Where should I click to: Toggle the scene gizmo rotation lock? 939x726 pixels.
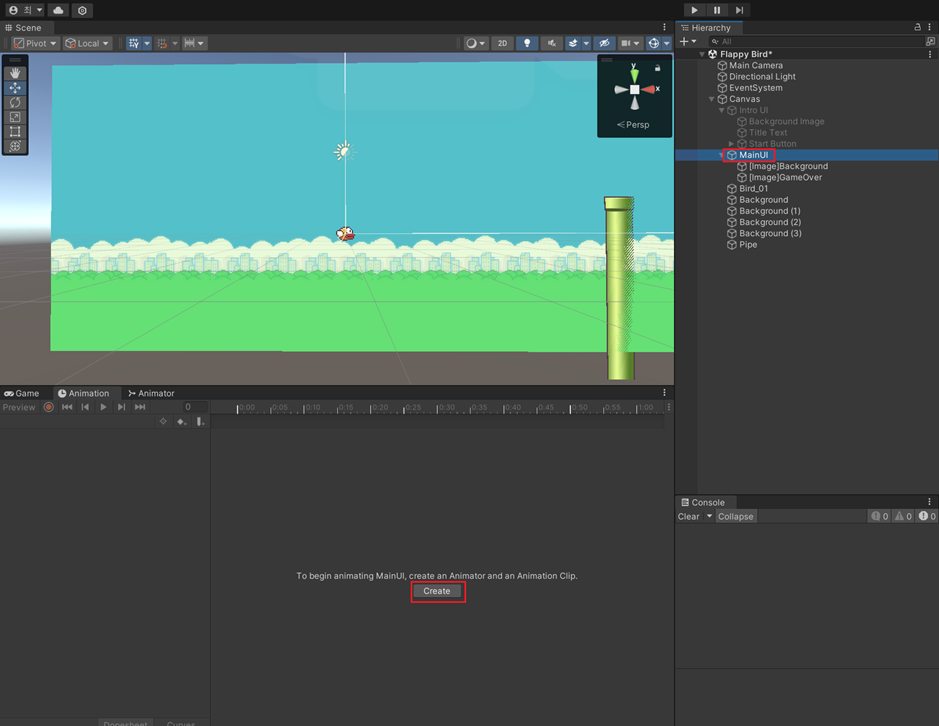tap(658, 68)
